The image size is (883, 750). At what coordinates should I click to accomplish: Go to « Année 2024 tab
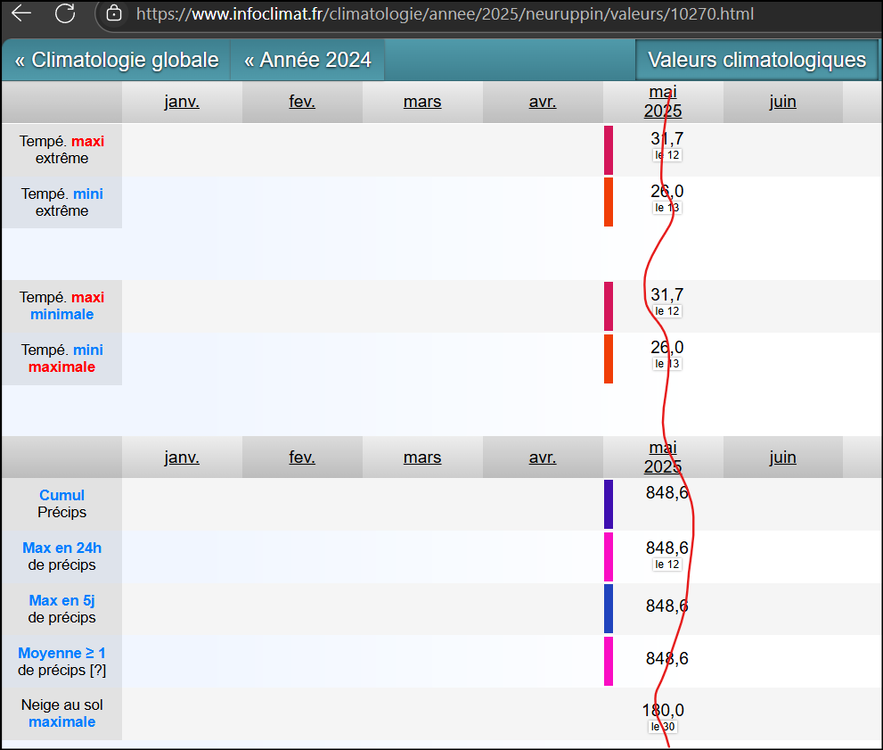pyautogui.click(x=307, y=60)
